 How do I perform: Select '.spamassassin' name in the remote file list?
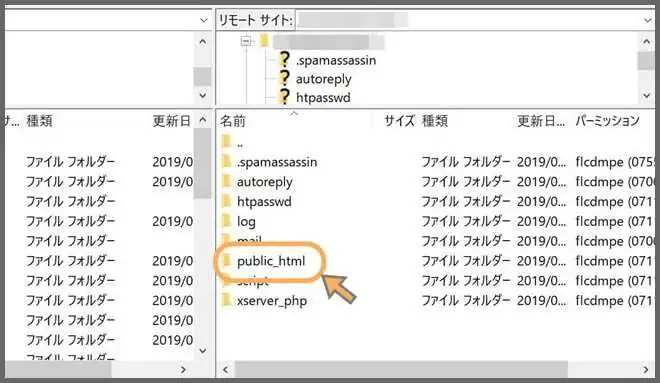pyautogui.click(x=277, y=162)
